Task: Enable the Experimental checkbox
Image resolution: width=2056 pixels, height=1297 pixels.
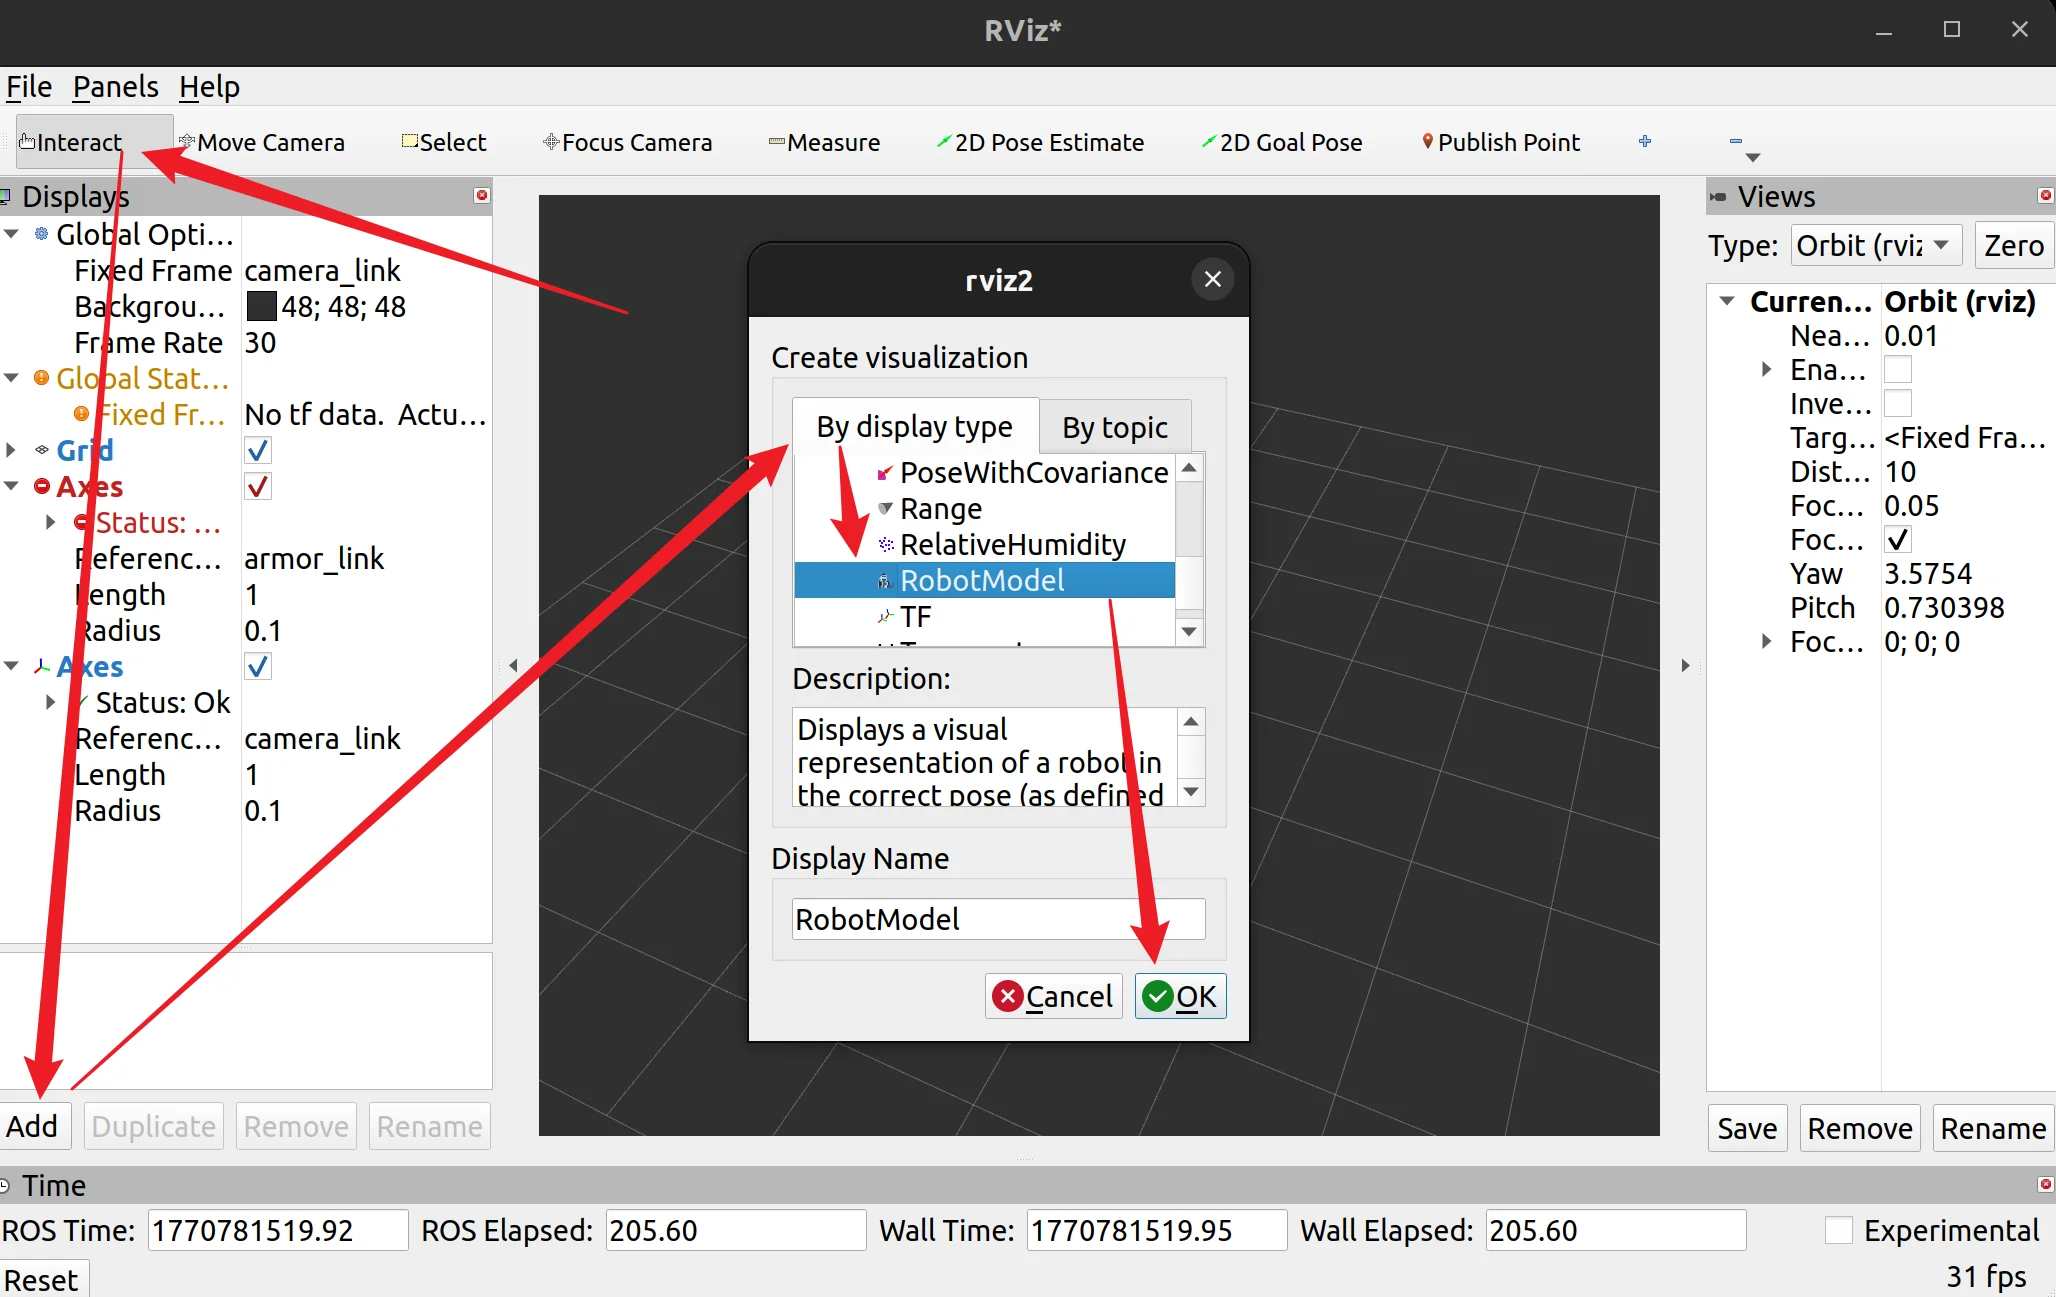Action: [x=1839, y=1230]
